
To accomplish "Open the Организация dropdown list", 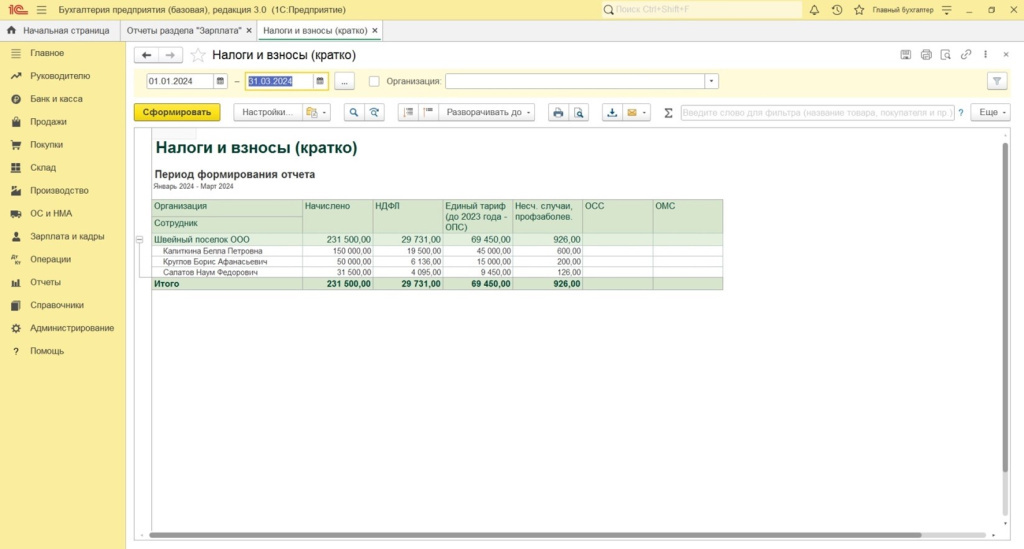I will point(711,81).
